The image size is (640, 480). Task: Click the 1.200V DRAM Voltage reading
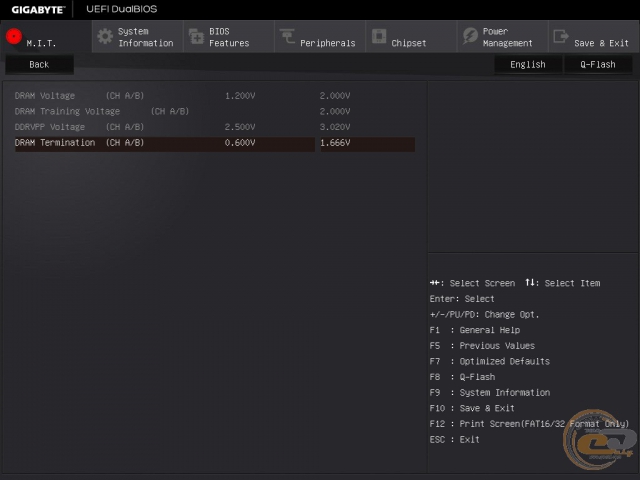coord(240,96)
